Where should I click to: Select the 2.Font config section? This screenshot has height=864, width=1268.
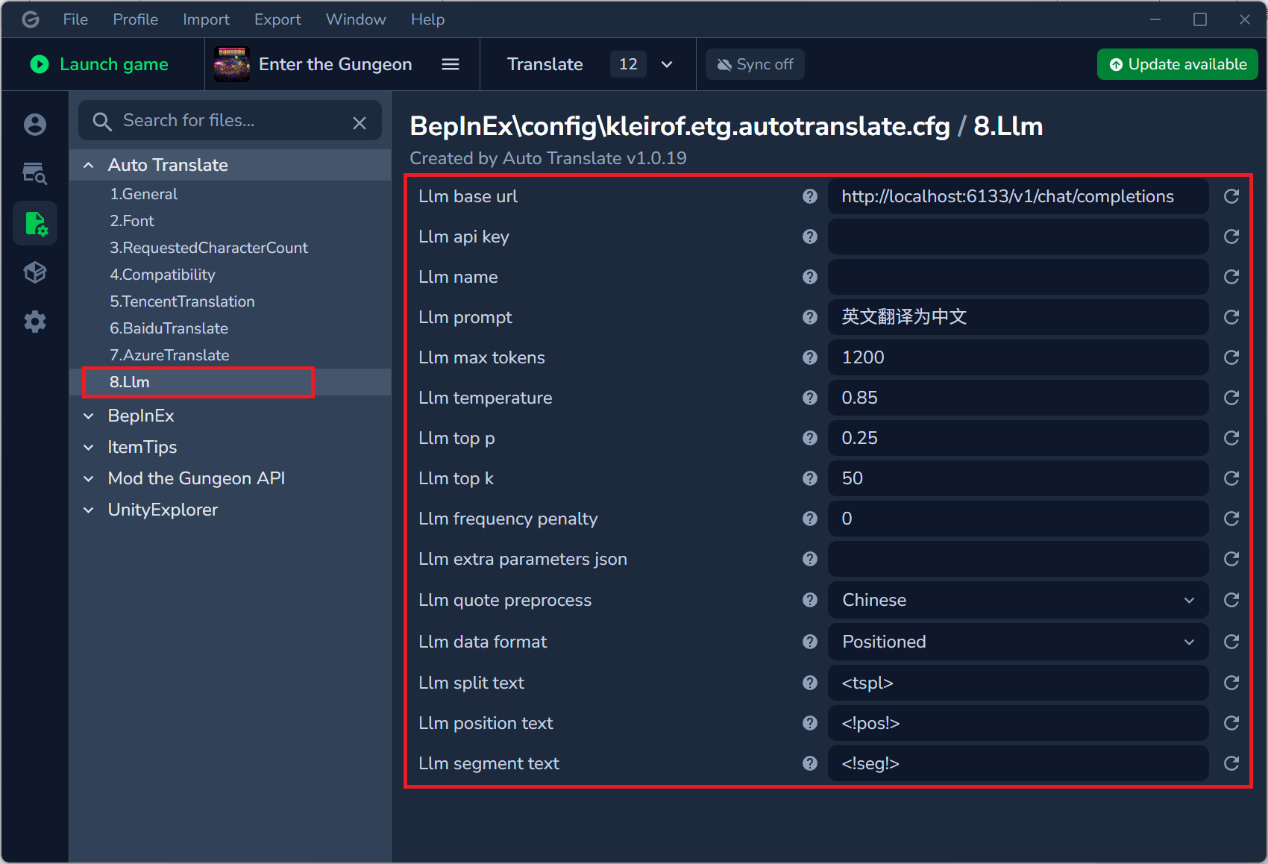tap(230, 221)
